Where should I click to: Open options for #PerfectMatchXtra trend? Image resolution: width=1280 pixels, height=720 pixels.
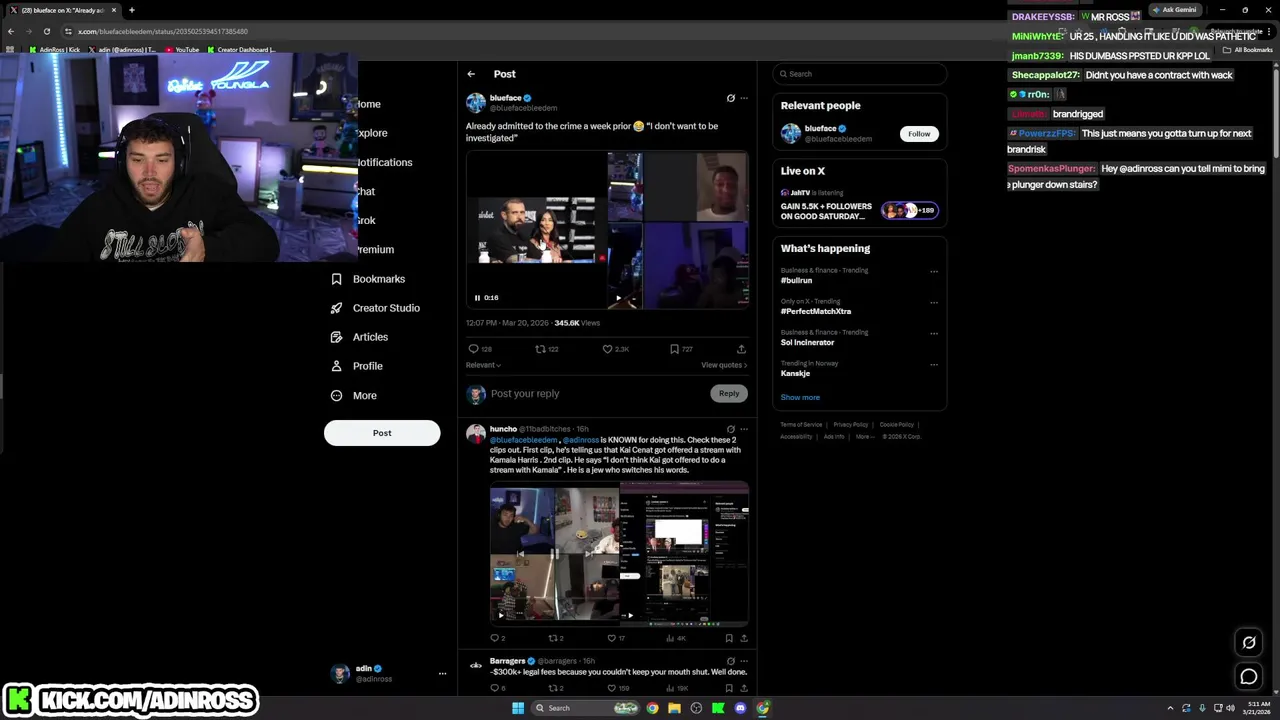(934, 302)
